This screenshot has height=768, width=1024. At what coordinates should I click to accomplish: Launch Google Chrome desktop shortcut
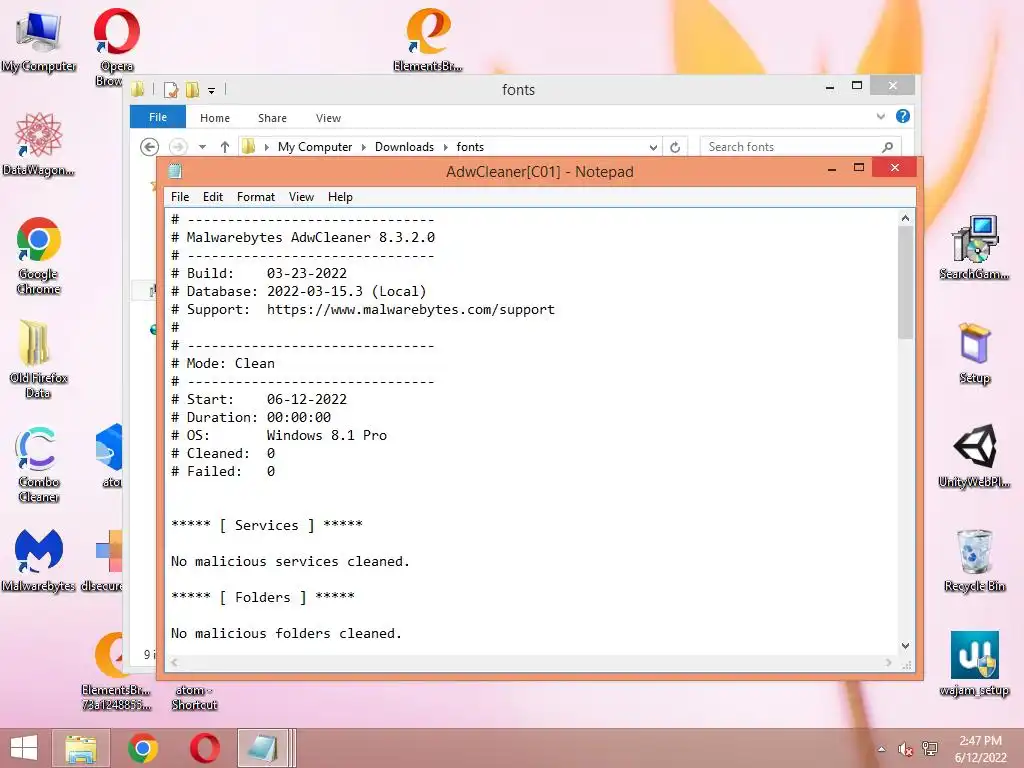pos(39,256)
